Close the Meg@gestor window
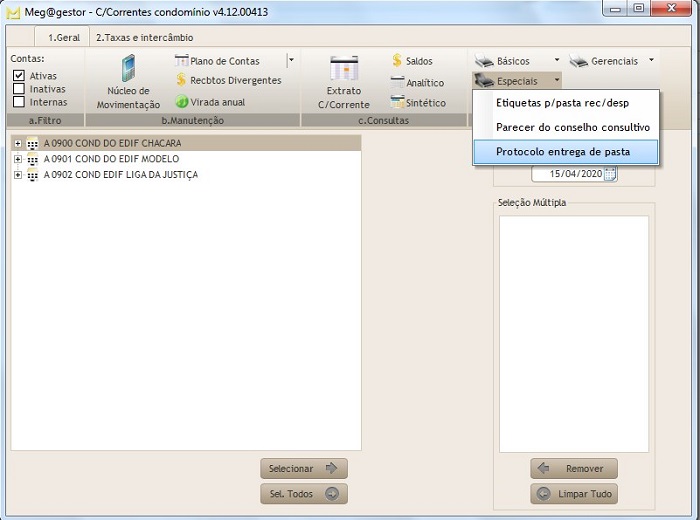 (671, 8)
